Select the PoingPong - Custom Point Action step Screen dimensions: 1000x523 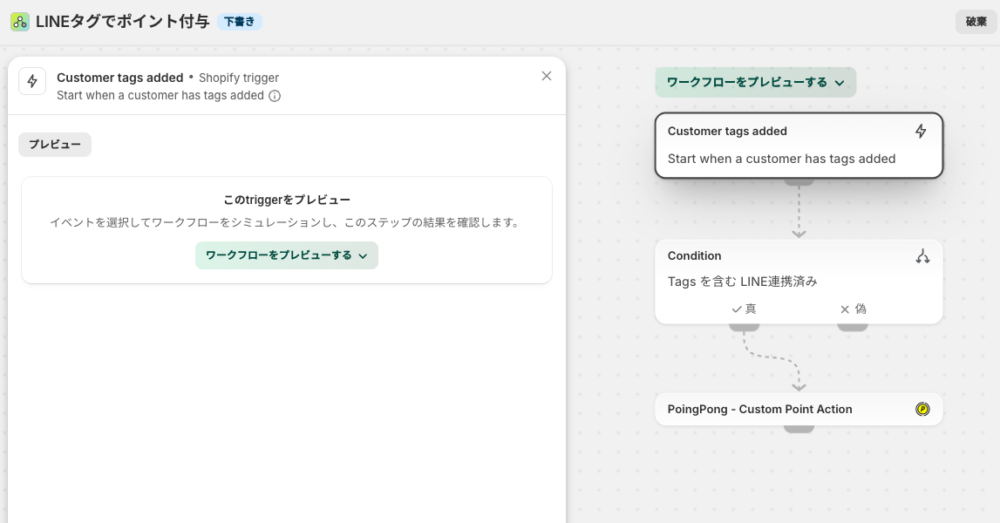(760, 409)
